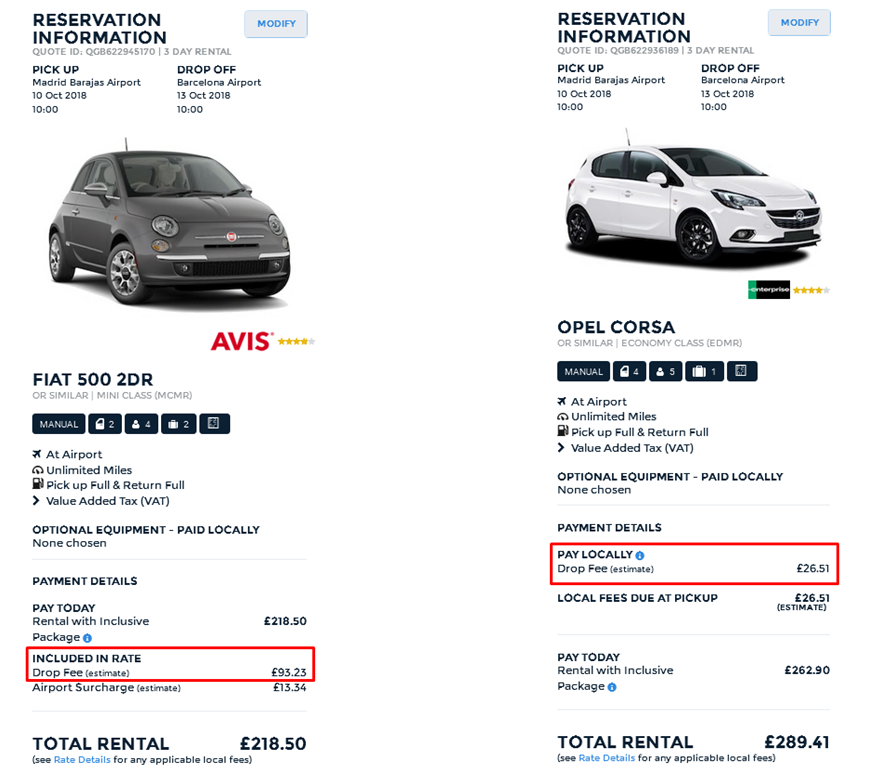Open Rate Details link under £218.50 total
The image size is (873, 779).
(x=82, y=760)
